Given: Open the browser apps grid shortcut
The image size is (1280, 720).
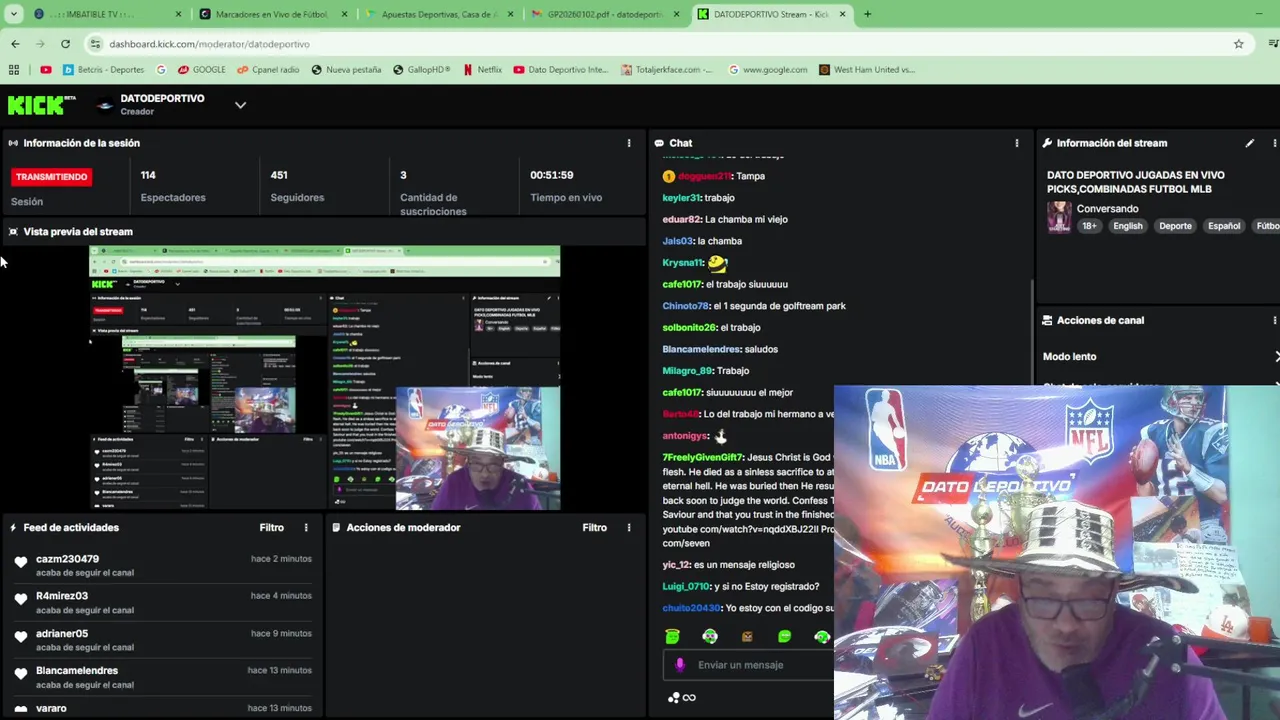Looking at the screenshot, I should point(14,70).
